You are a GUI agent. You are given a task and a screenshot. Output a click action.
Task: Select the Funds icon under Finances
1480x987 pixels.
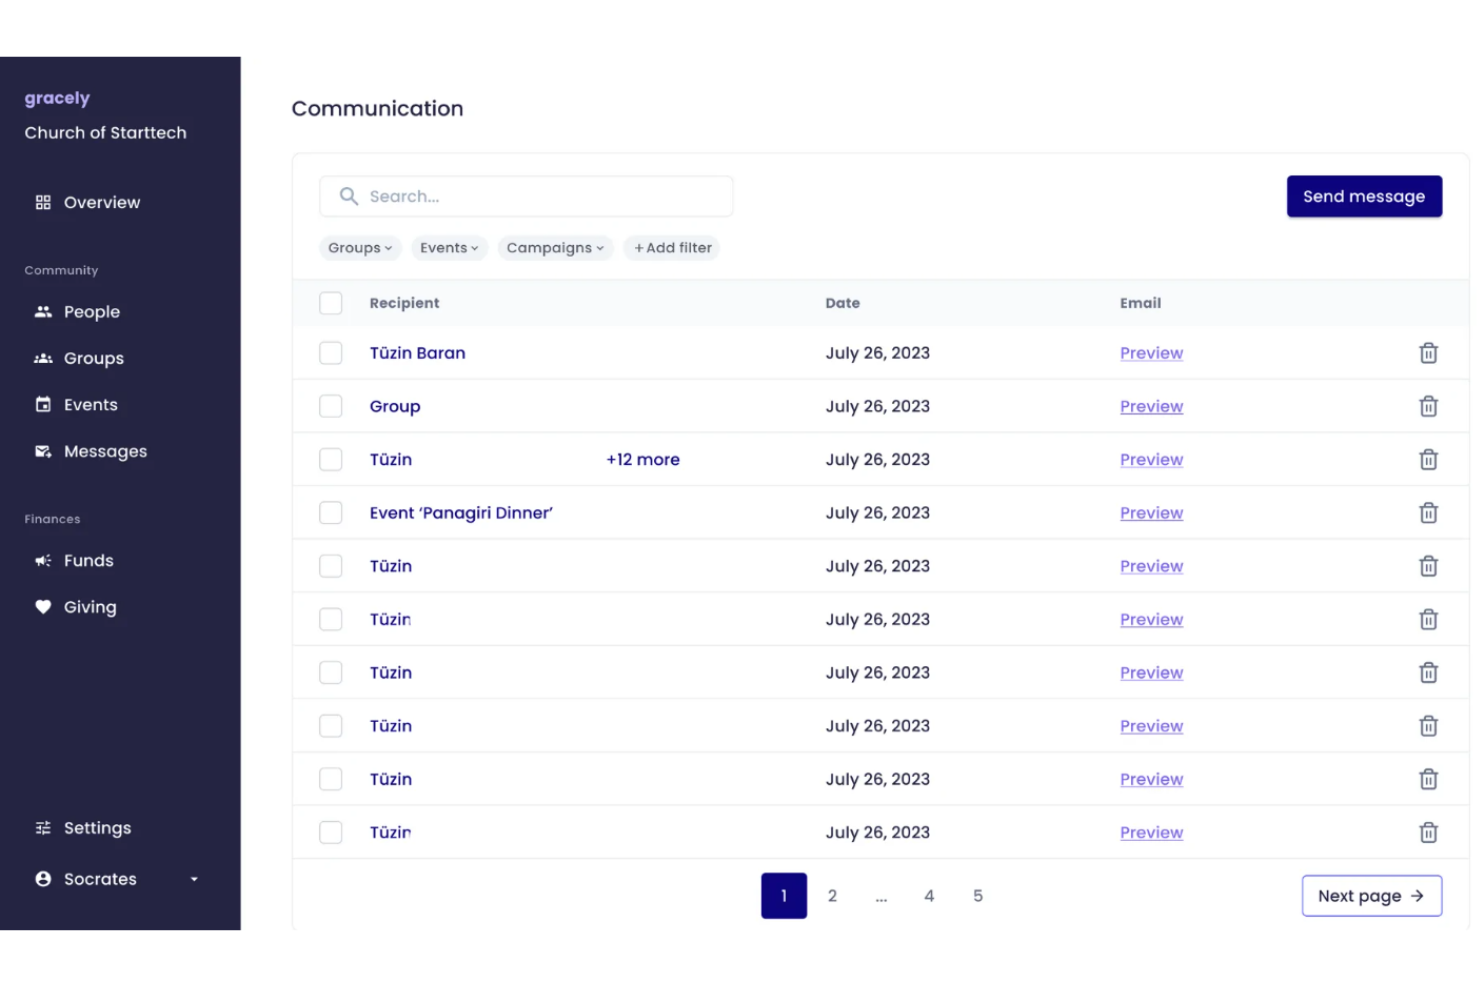coord(43,560)
